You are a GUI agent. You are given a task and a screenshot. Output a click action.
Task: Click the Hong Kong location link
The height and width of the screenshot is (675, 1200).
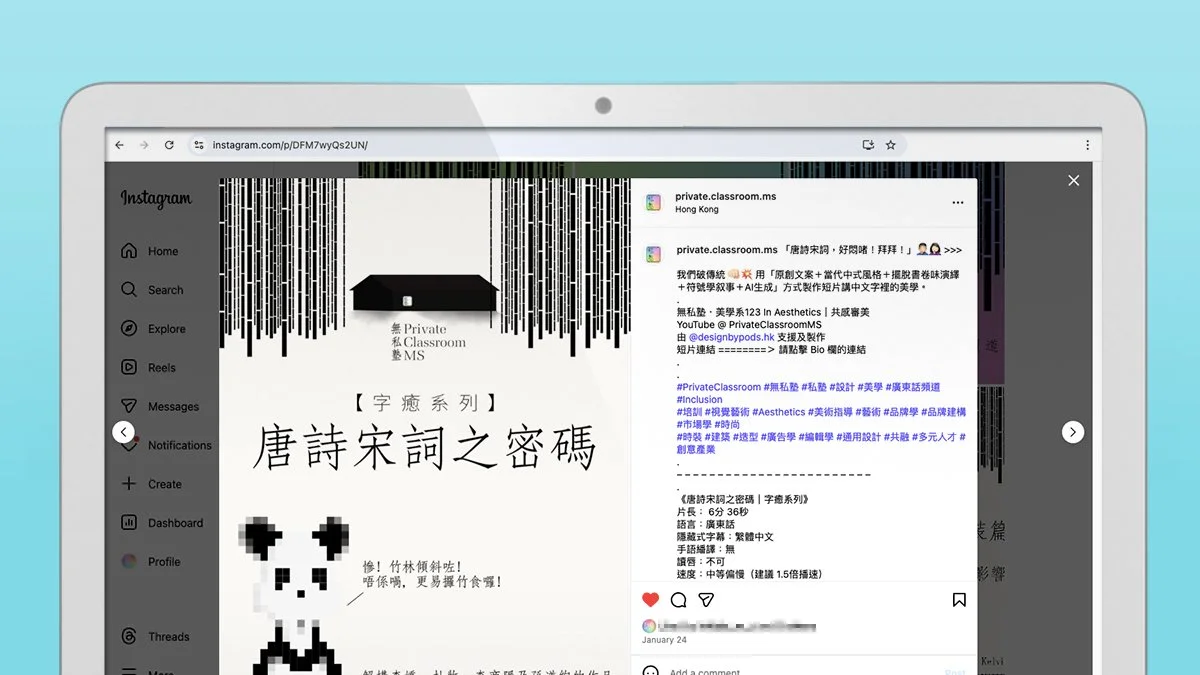[696, 210]
